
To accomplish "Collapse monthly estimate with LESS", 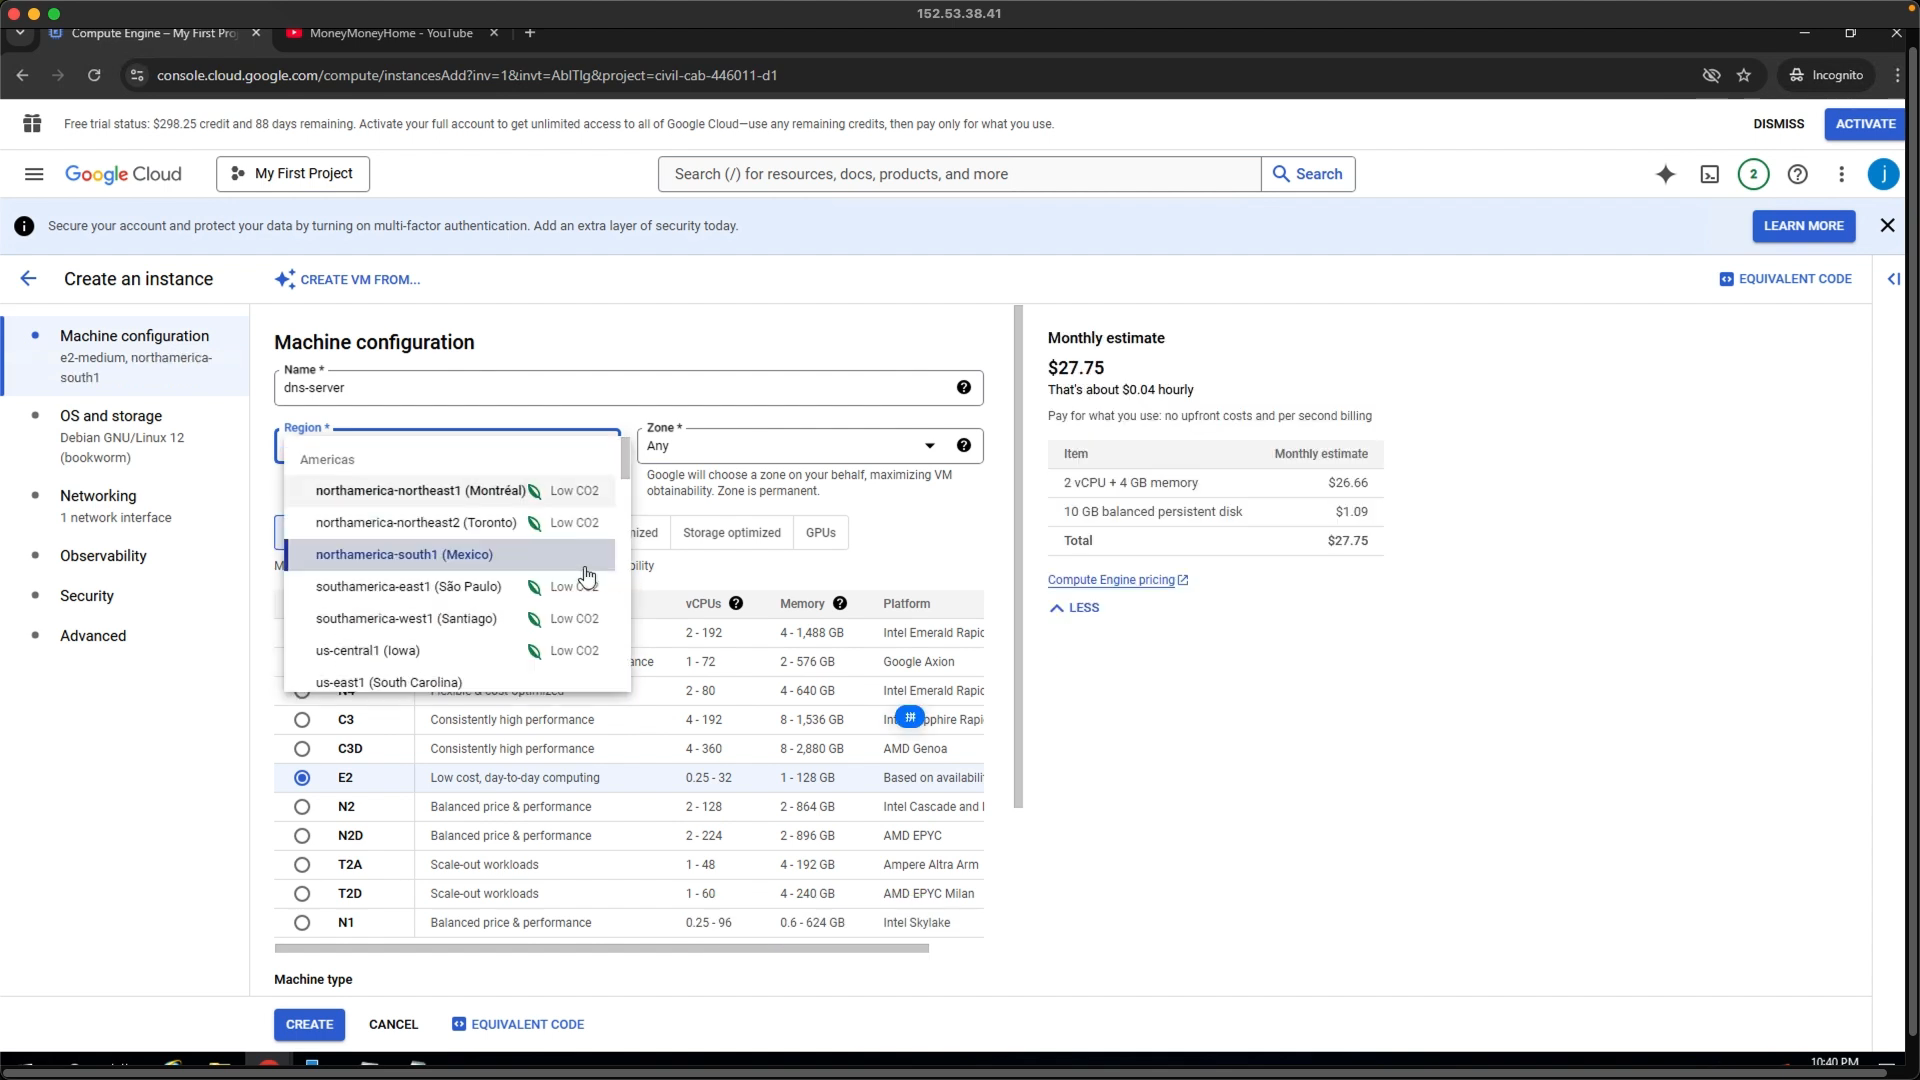I will [1074, 608].
